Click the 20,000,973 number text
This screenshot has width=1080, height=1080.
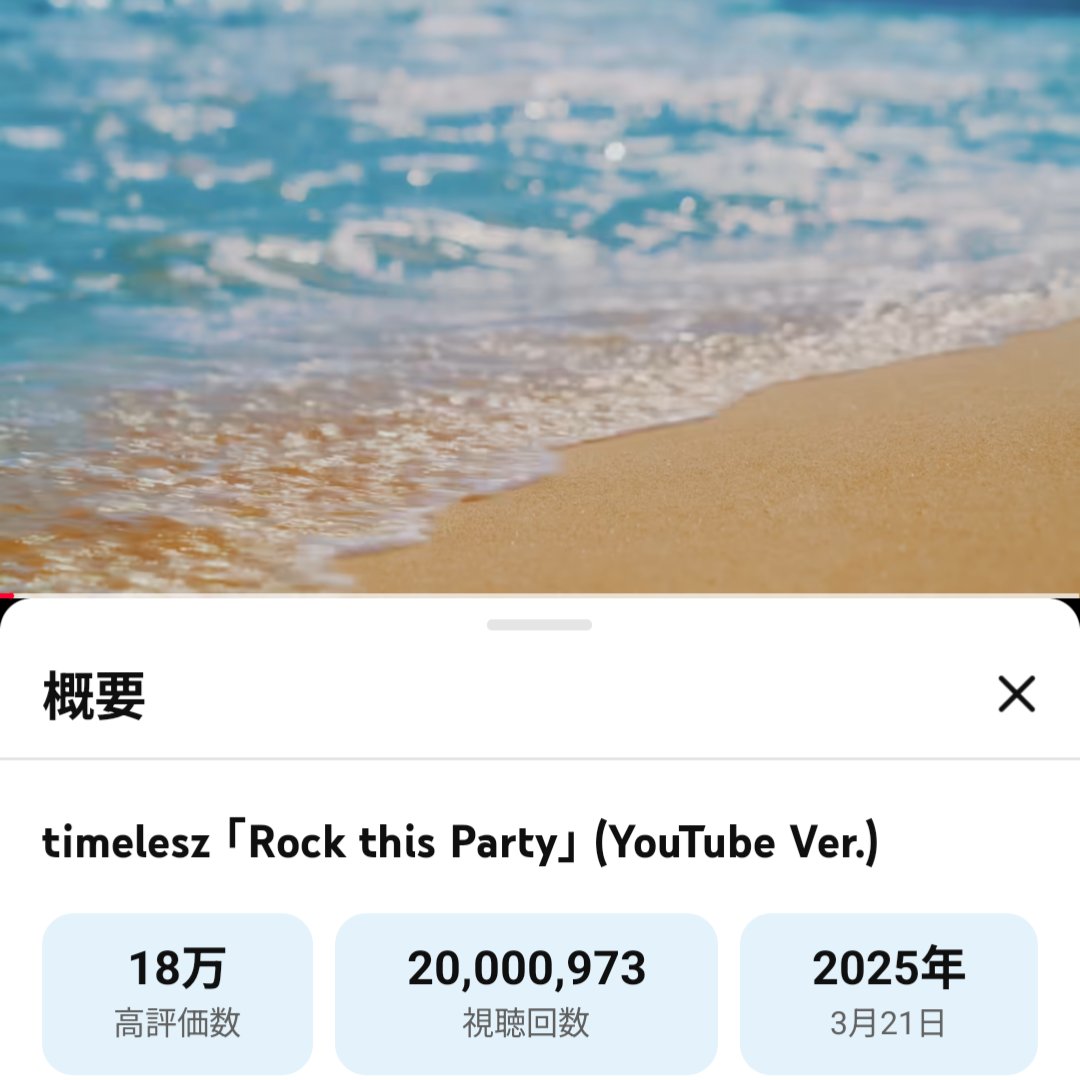pos(526,968)
